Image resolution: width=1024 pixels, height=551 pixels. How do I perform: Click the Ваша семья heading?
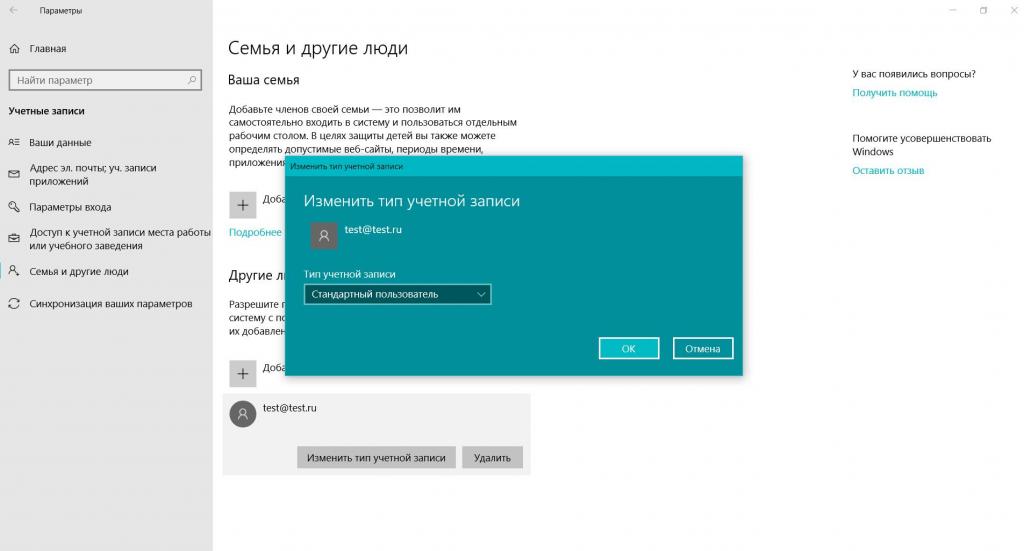point(263,80)
